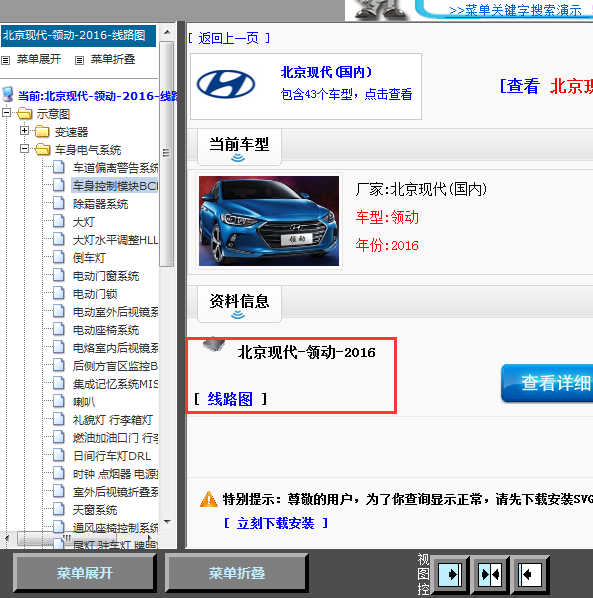The image size is (593, 598).
Task: Click the wave icon below 资料信息 tab
Action: coord(238,315)
